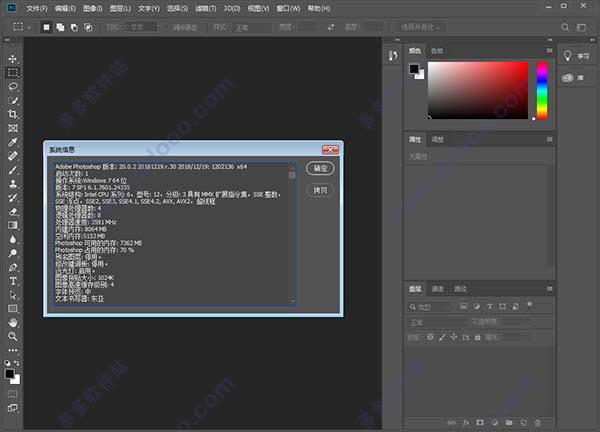Toggle layer filtering switch in Layers panel
600x432 pixels.
click(x=530, y=305)
